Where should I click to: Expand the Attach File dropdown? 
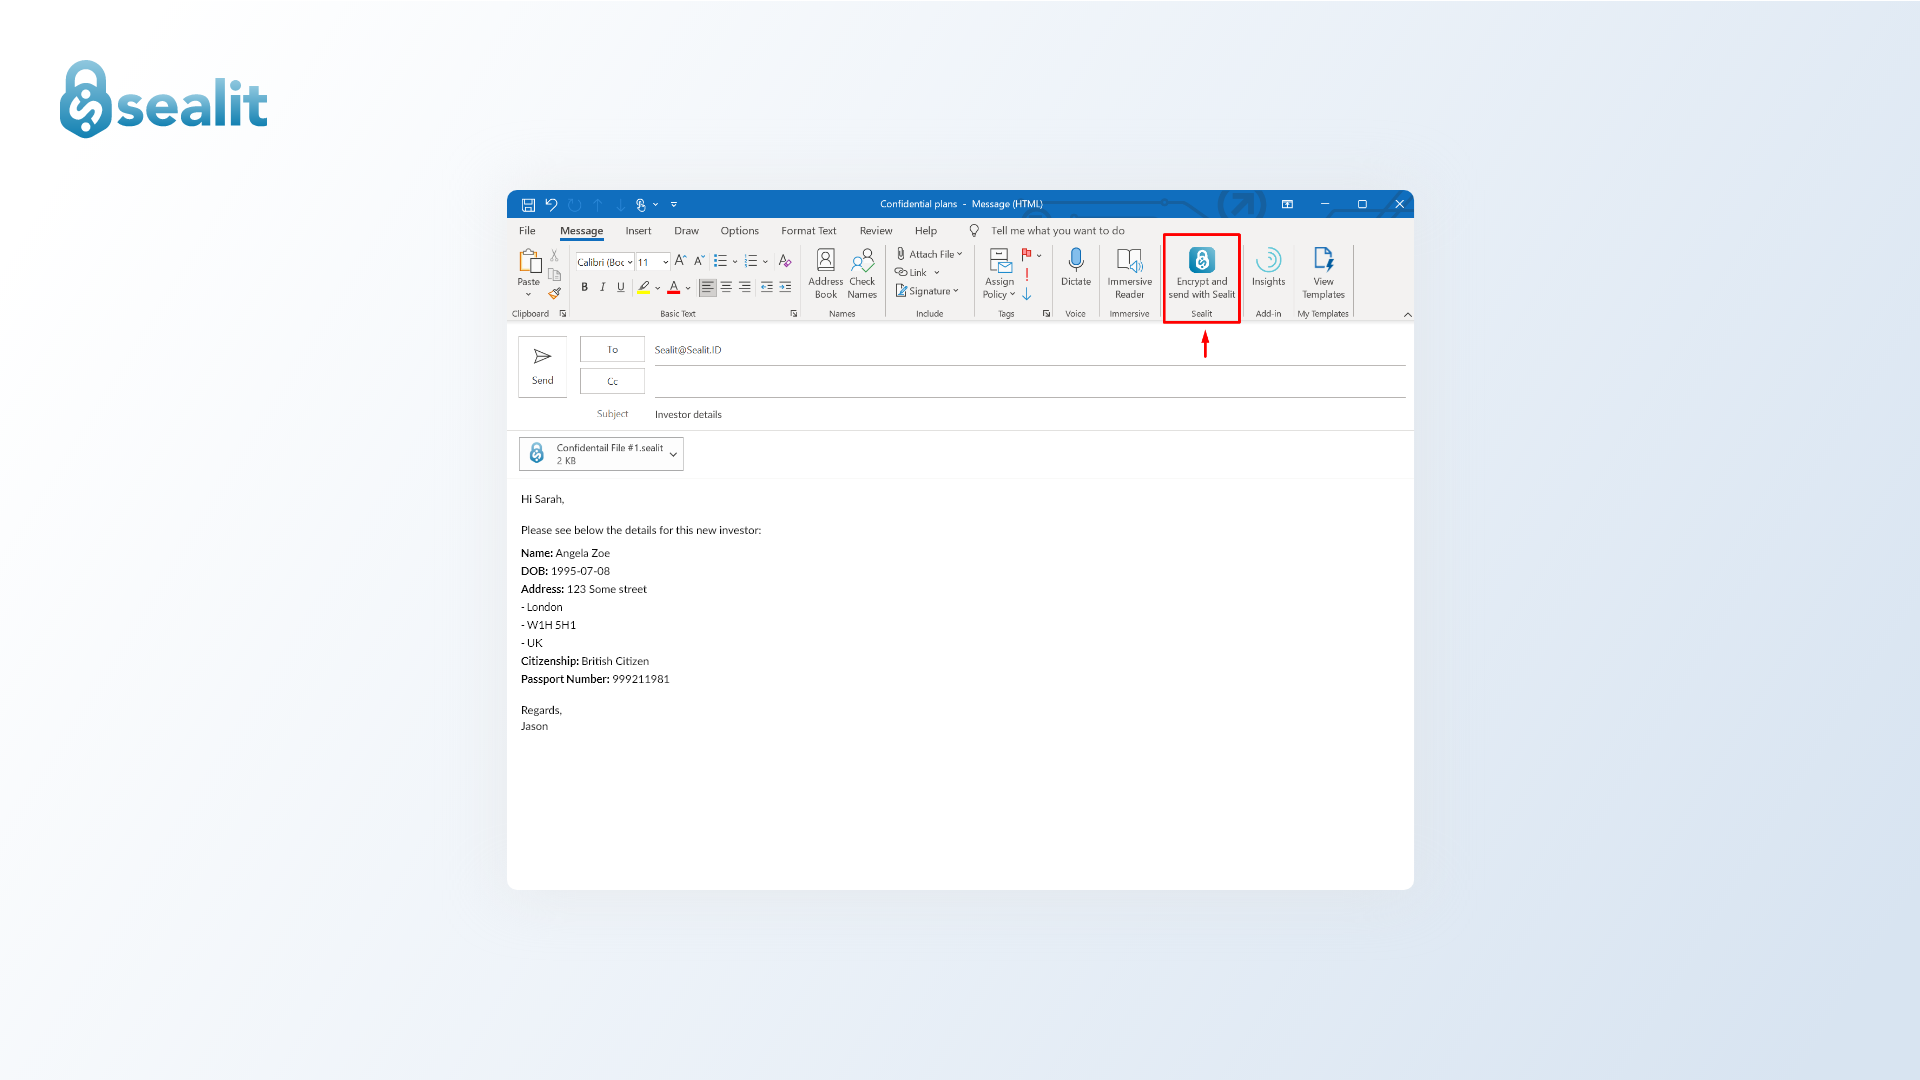pos(959,254)
